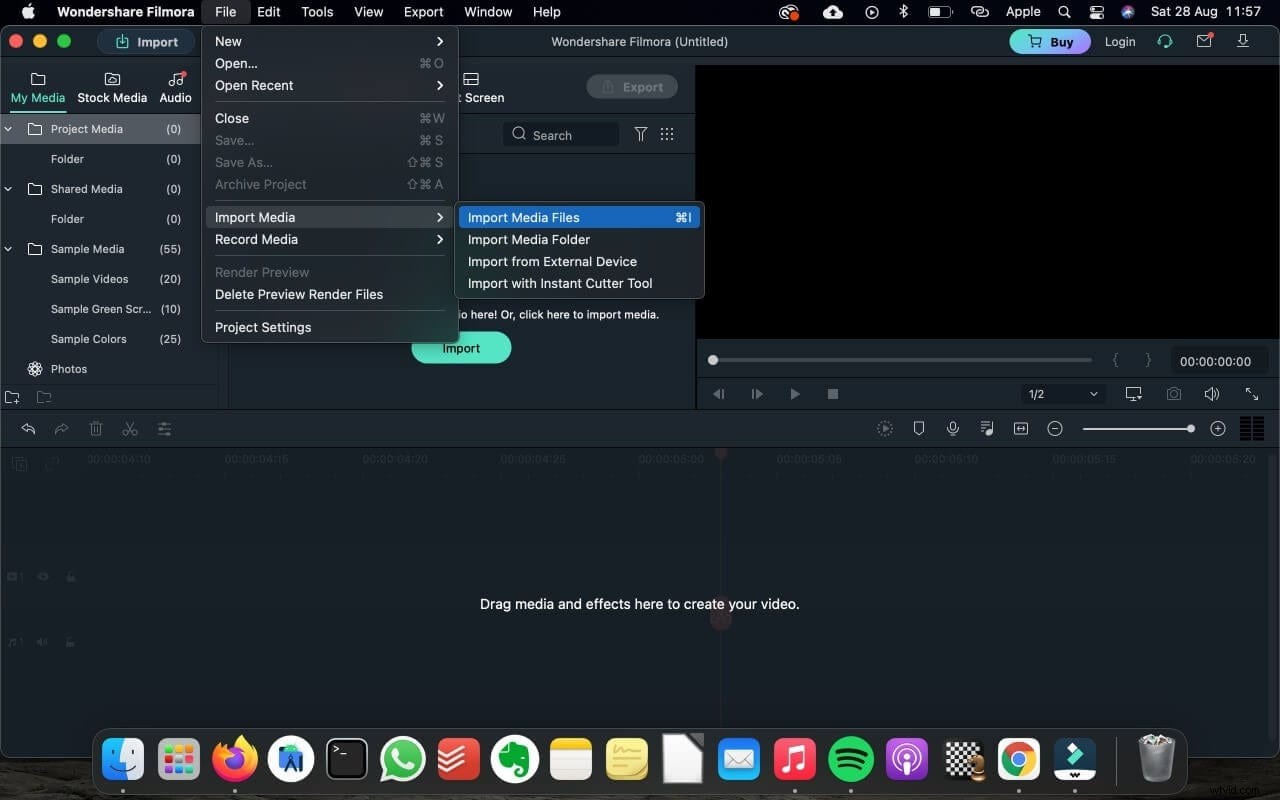Switch to the Stock Media tab

112,88
